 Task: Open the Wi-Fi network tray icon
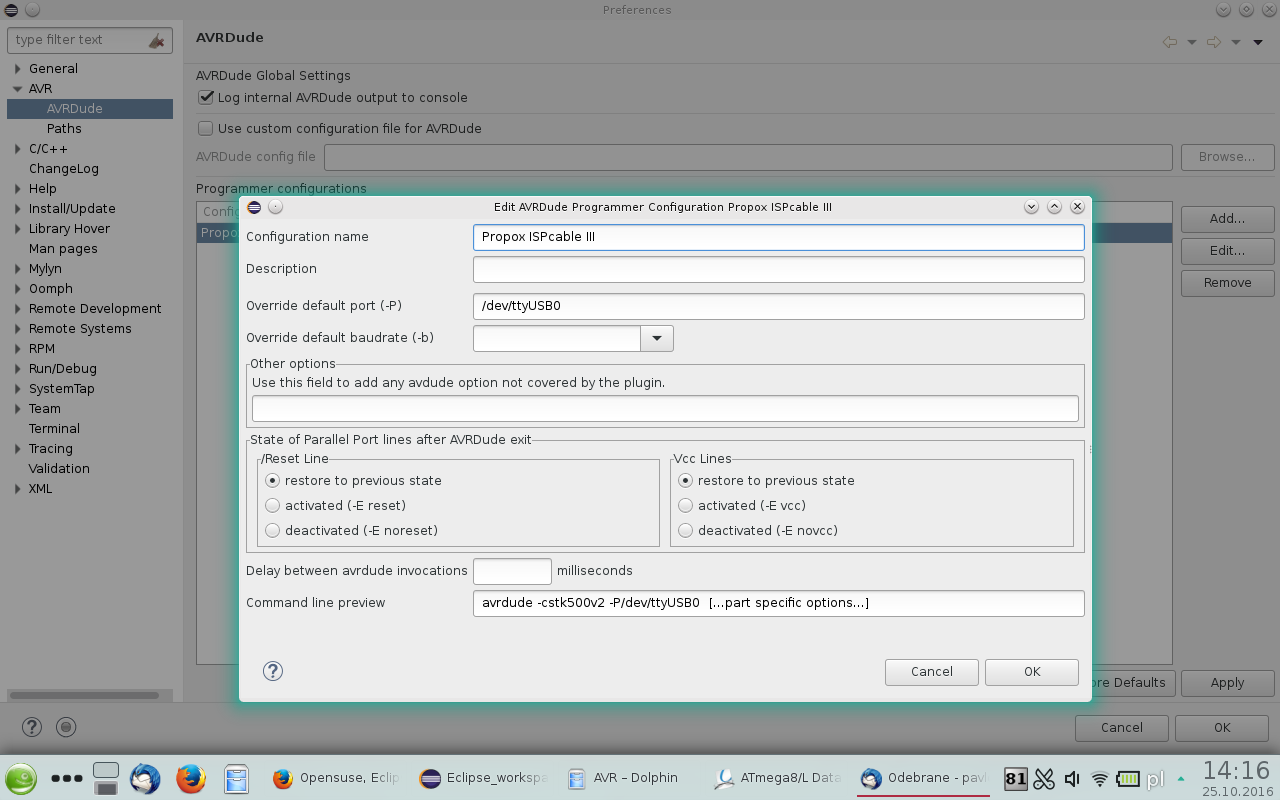point(1100,779)
